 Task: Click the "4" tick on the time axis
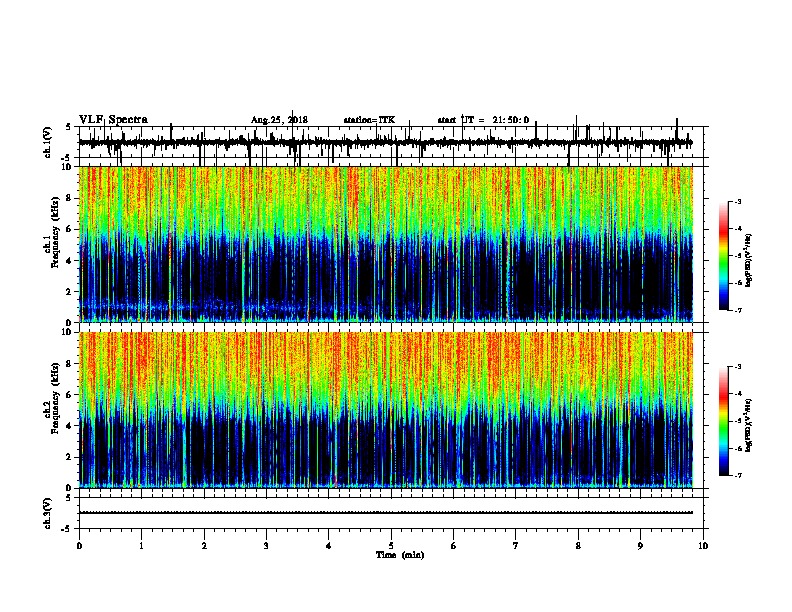click(329, 546)
